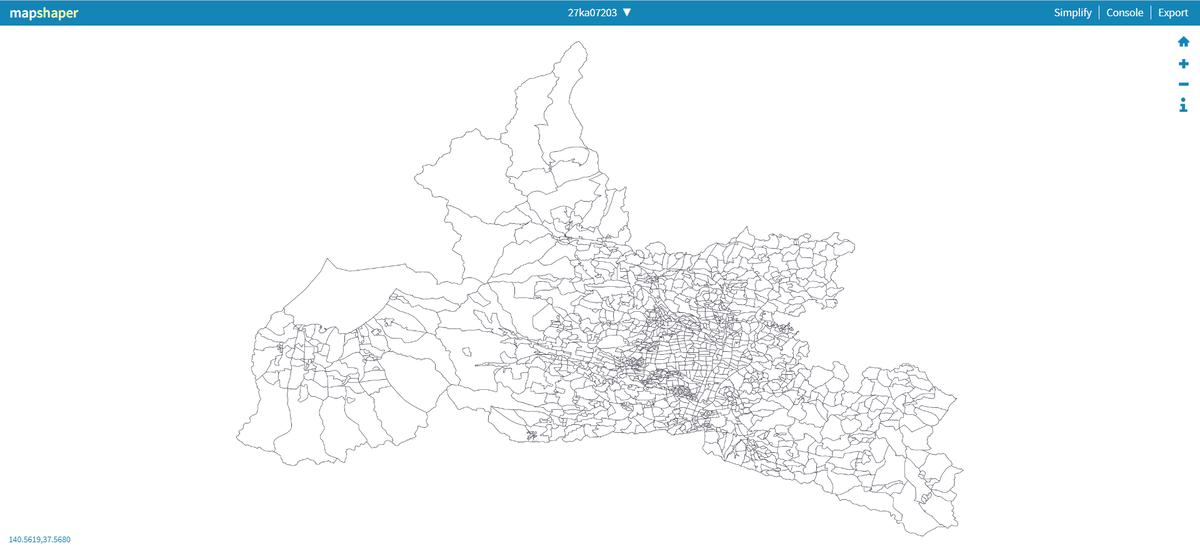
Task: Toggle the info inspect icon
Action: pyautogui.click(x=1183, y=105)
